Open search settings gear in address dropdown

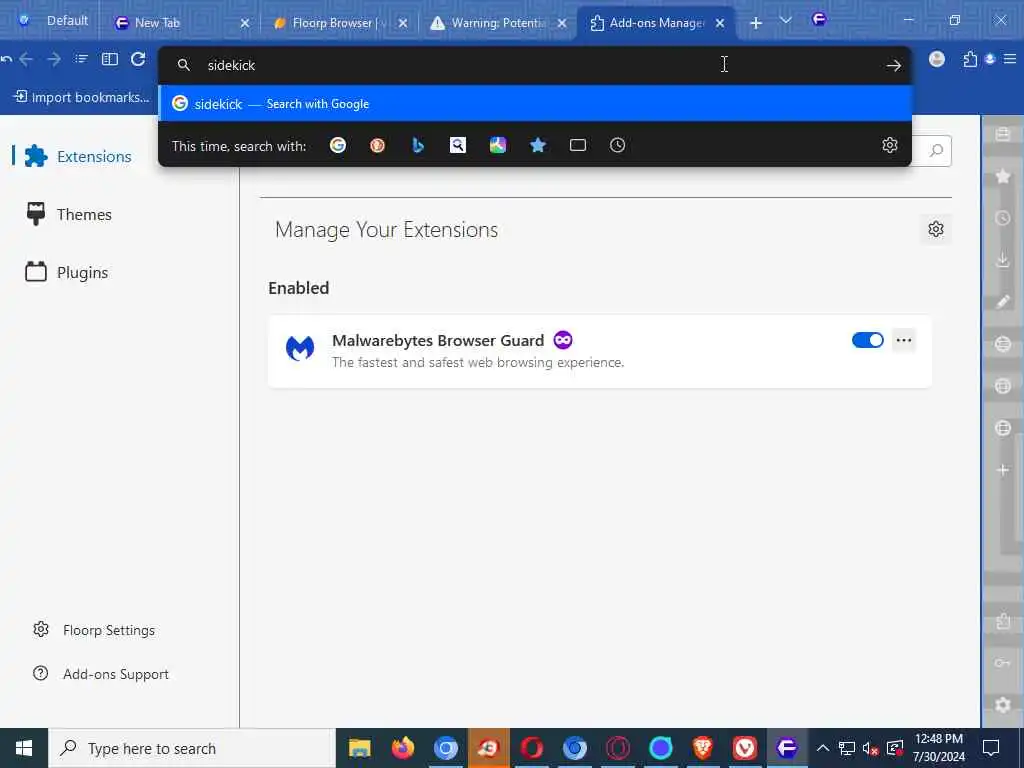pyautogui.click(x=889, y=145)
